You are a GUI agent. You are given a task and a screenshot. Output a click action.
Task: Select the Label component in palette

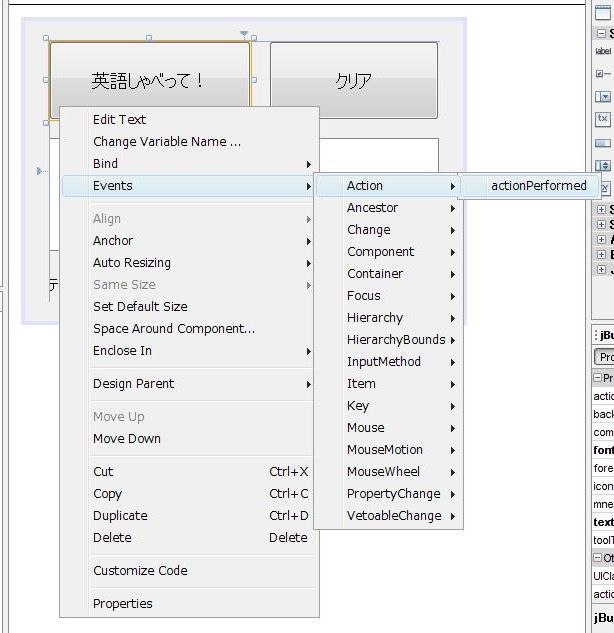coord(603,50)
